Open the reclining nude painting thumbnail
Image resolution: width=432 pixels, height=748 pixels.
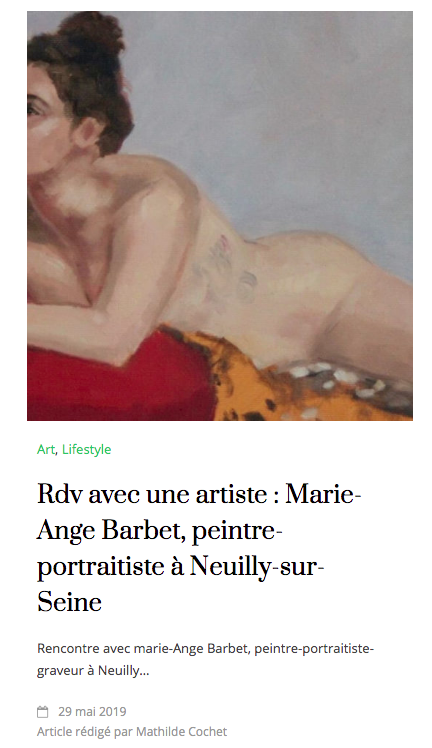220,216
